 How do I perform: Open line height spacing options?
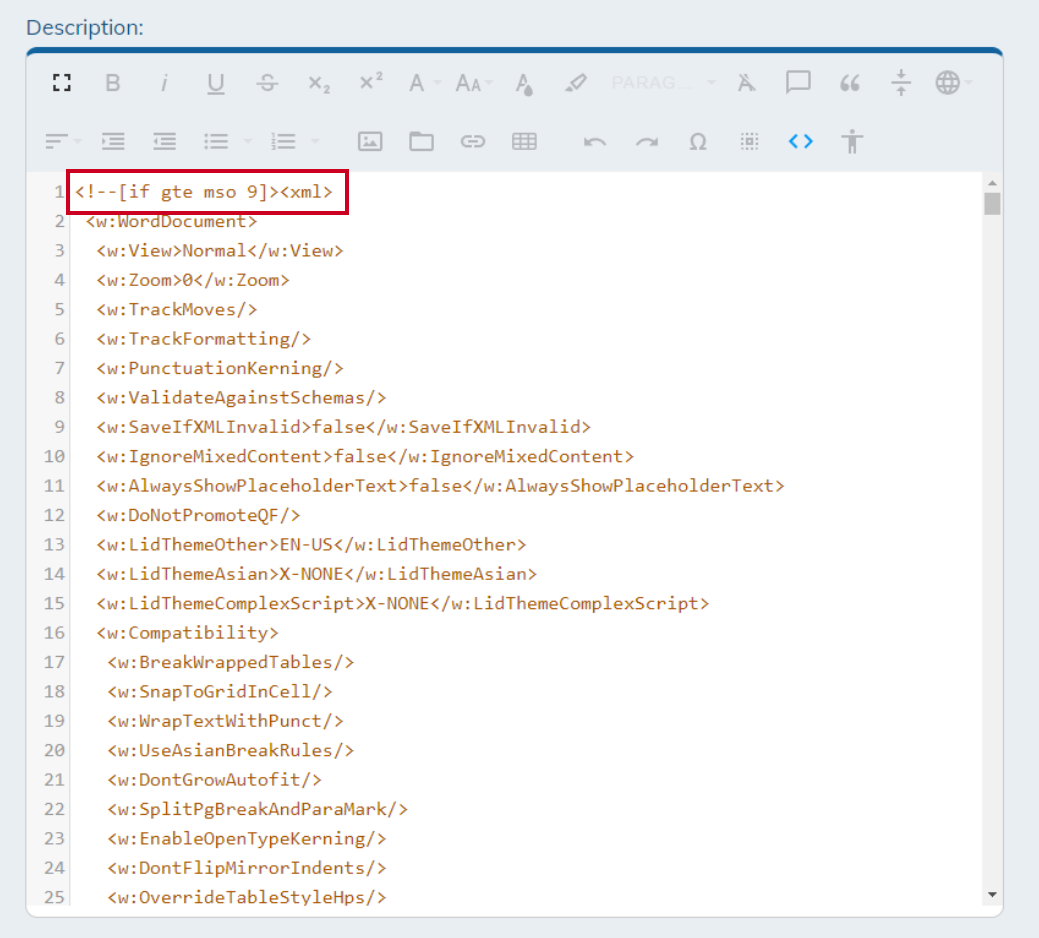click(901, 83)
